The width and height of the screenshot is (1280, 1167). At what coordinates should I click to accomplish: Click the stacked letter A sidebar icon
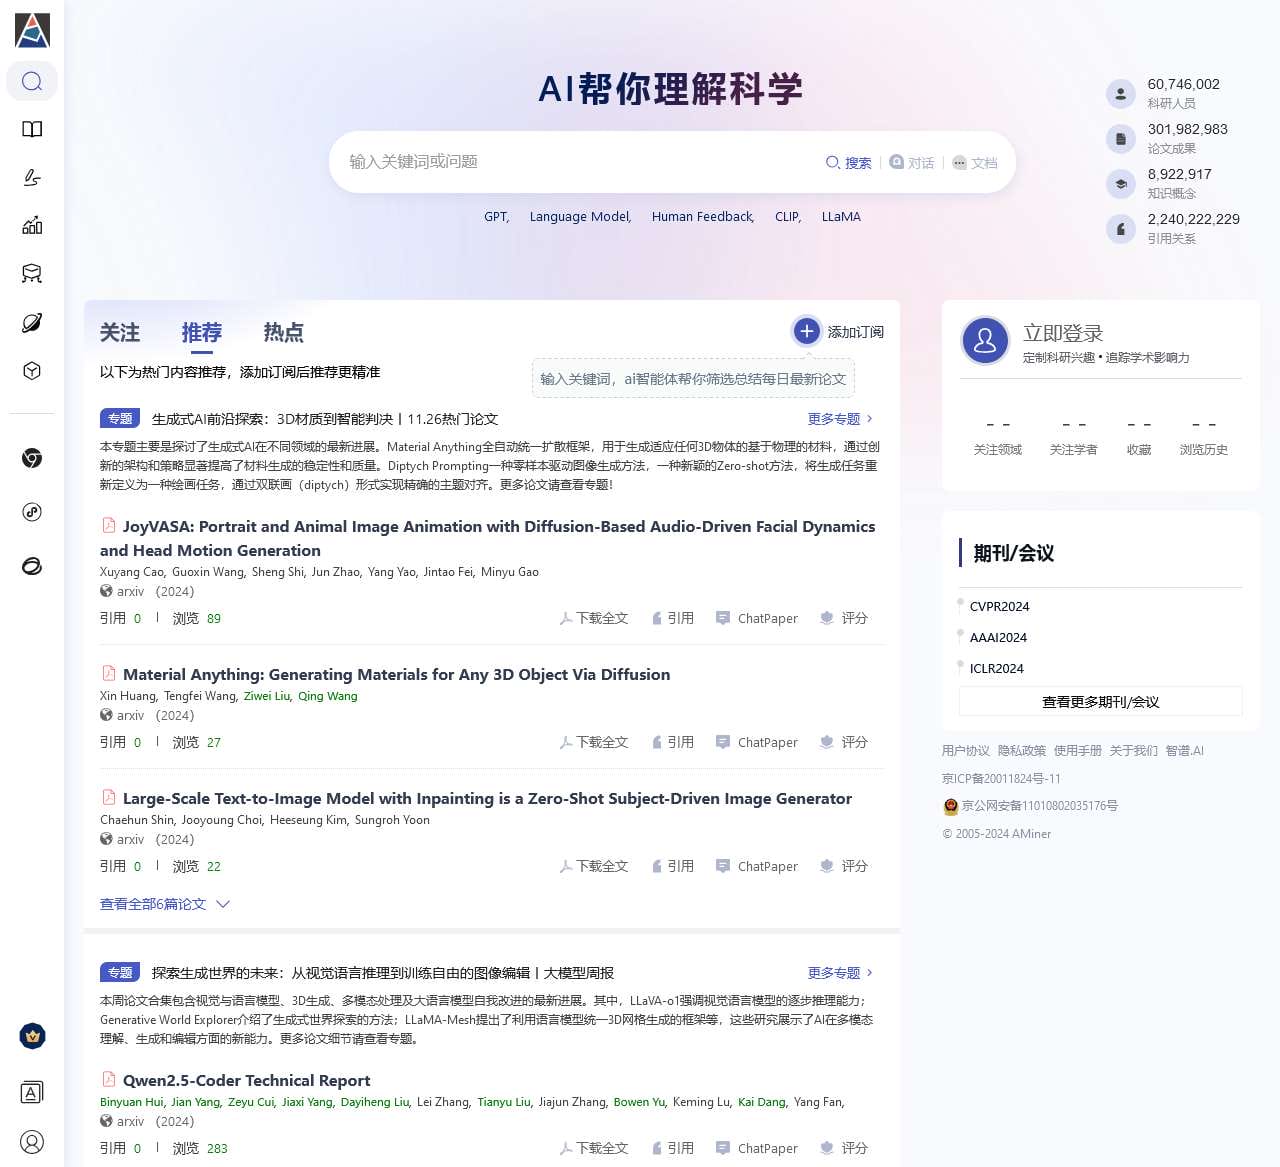32,1093
